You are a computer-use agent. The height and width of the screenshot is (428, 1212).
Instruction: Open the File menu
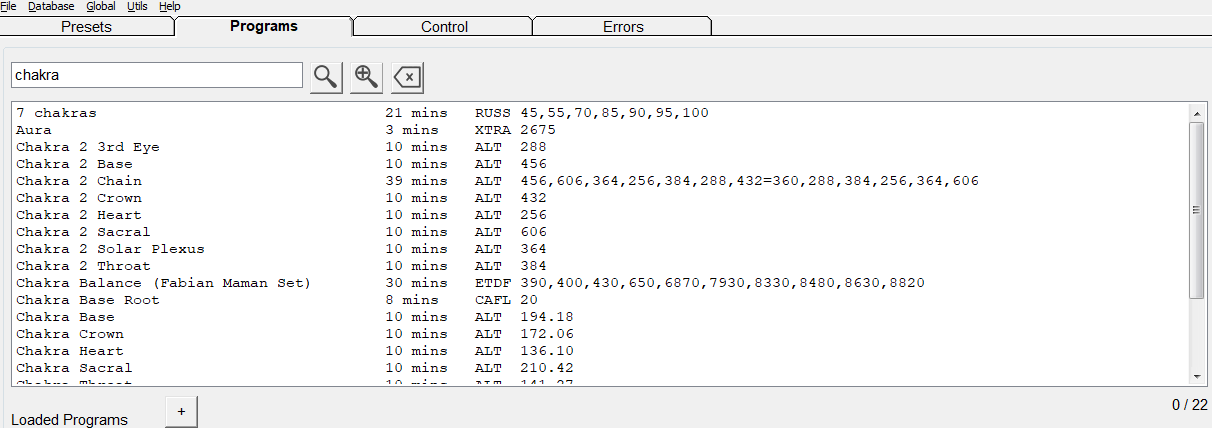pos(8,6)
